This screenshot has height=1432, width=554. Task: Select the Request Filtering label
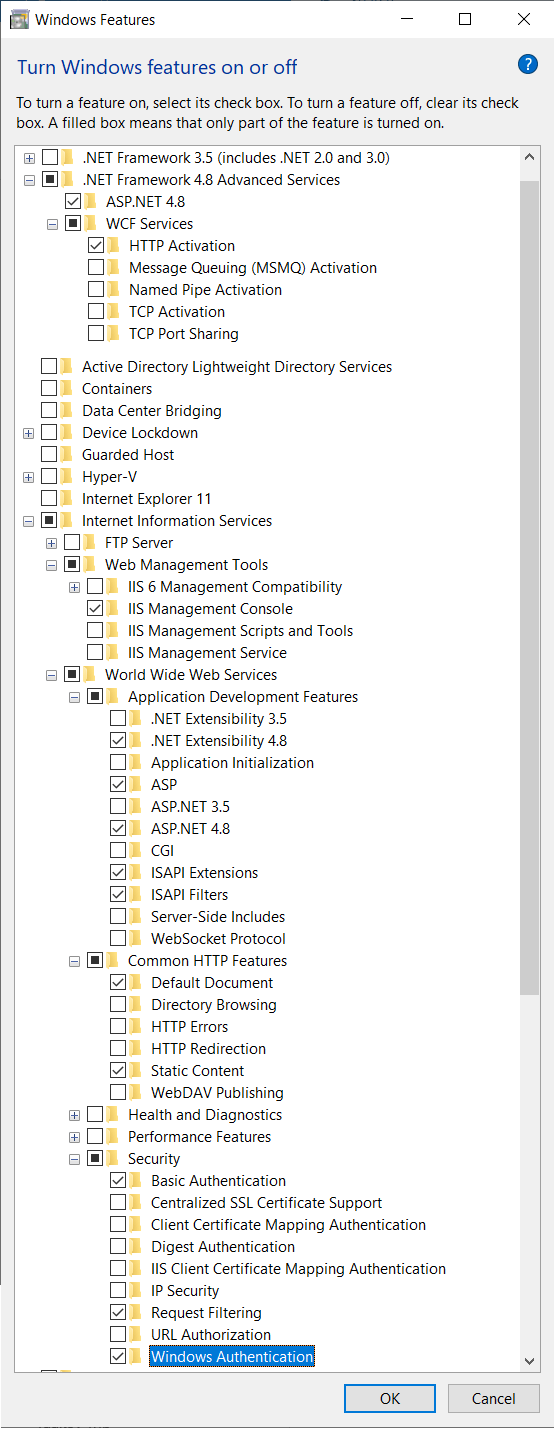[x=206, y=1313]
